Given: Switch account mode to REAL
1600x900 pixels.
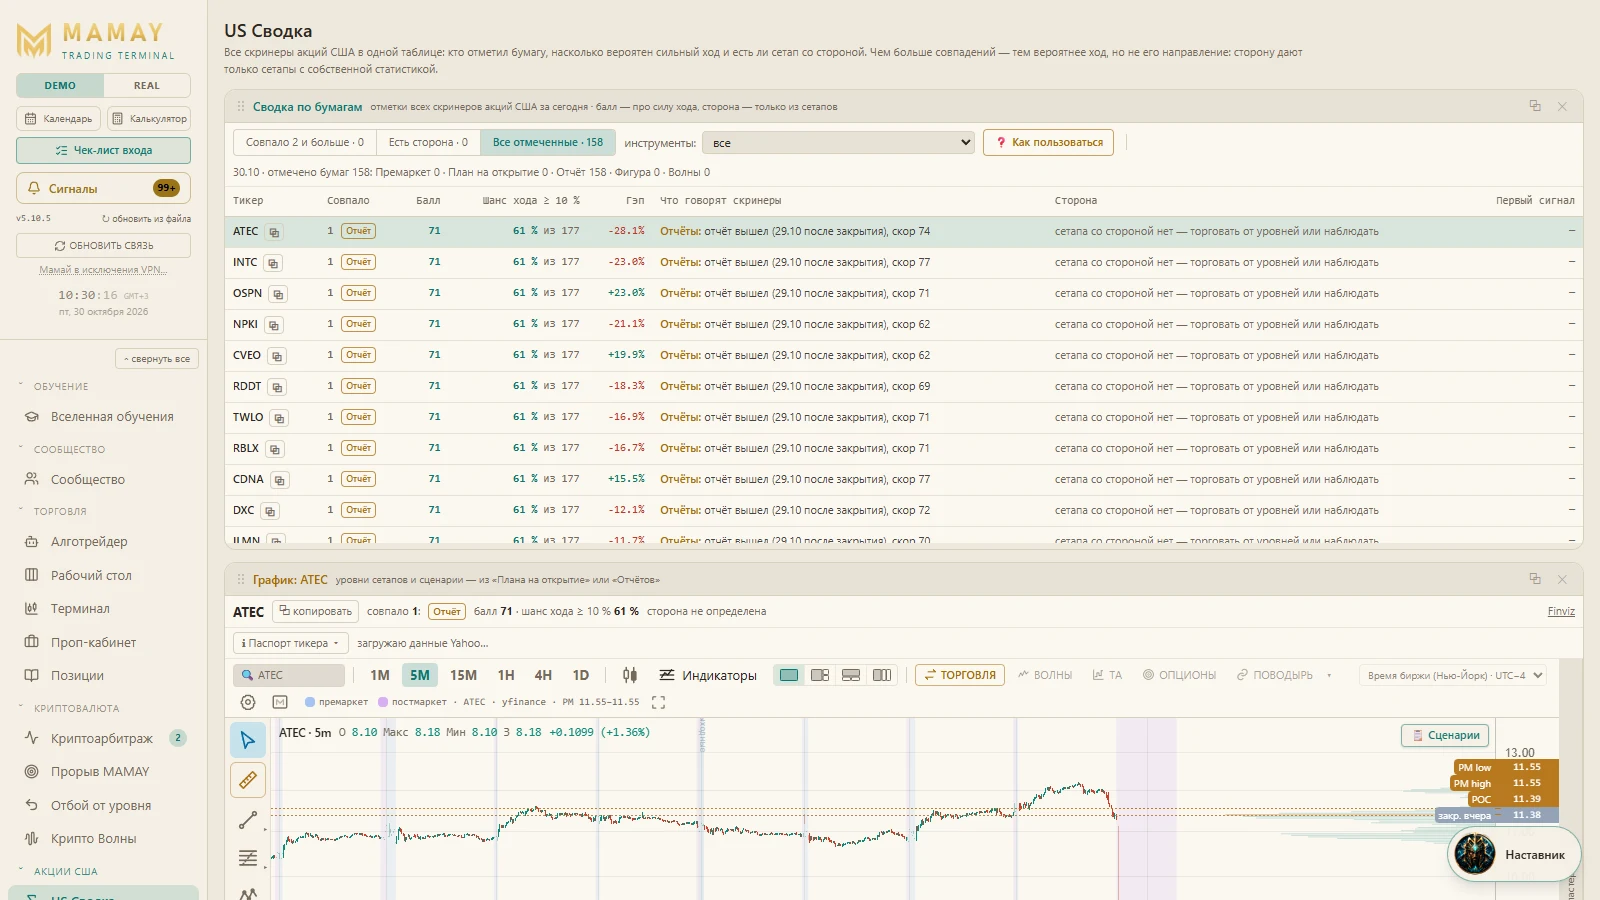Looking at the screenshot, I should (147, 86).
